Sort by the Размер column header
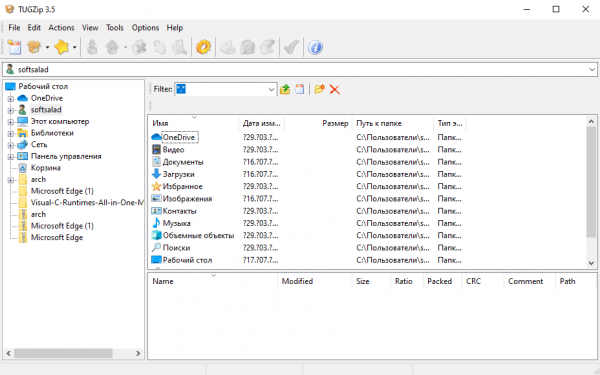Viewport: 600px width, 375px height. click(x=319, y=123)
